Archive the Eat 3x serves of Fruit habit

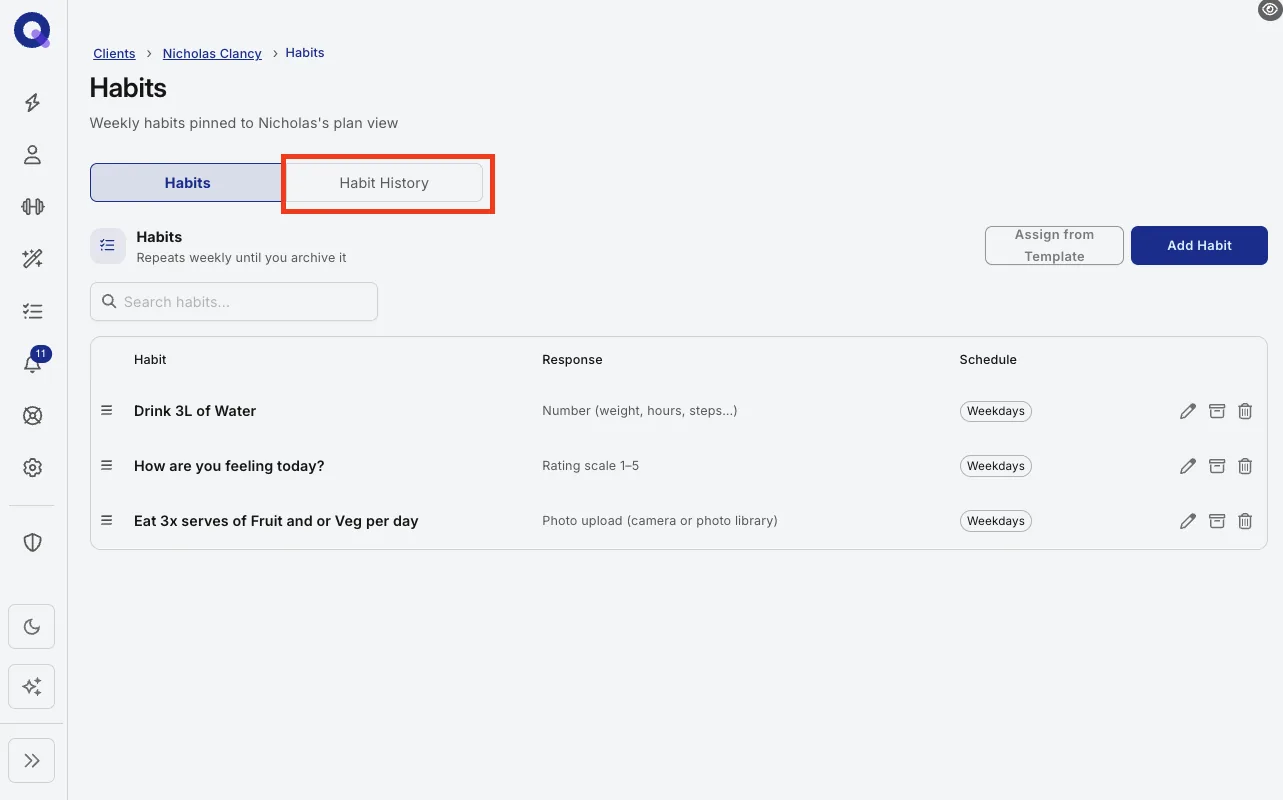tap(1217, 521)
